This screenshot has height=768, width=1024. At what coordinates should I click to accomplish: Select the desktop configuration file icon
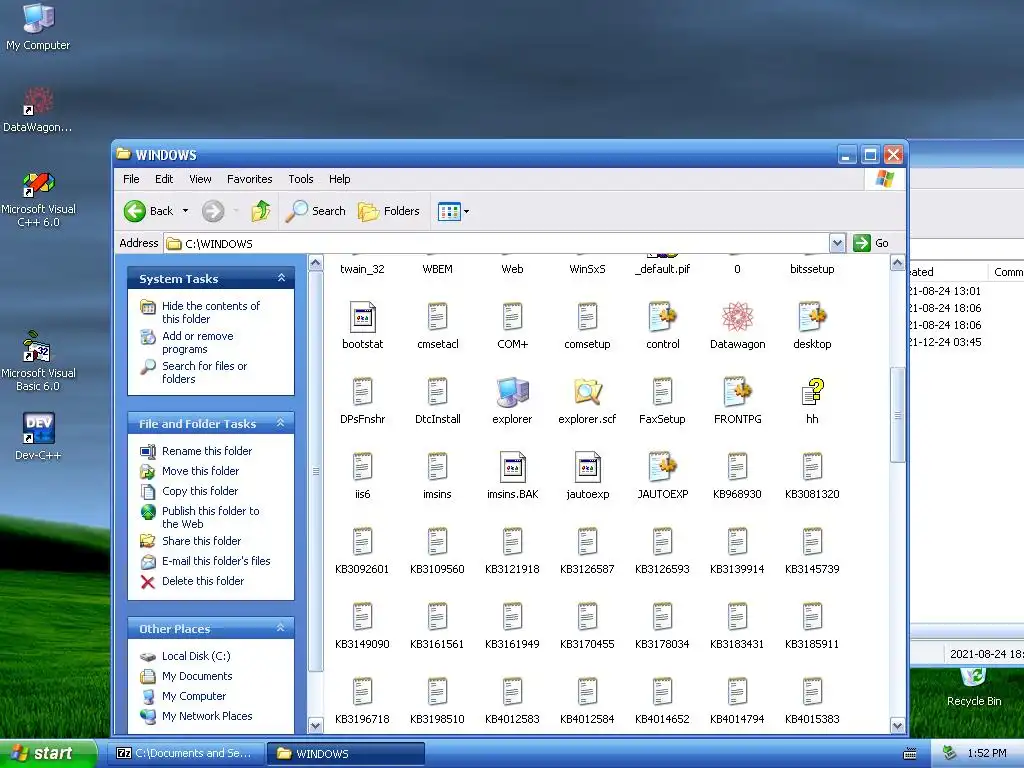click(812, 317)
